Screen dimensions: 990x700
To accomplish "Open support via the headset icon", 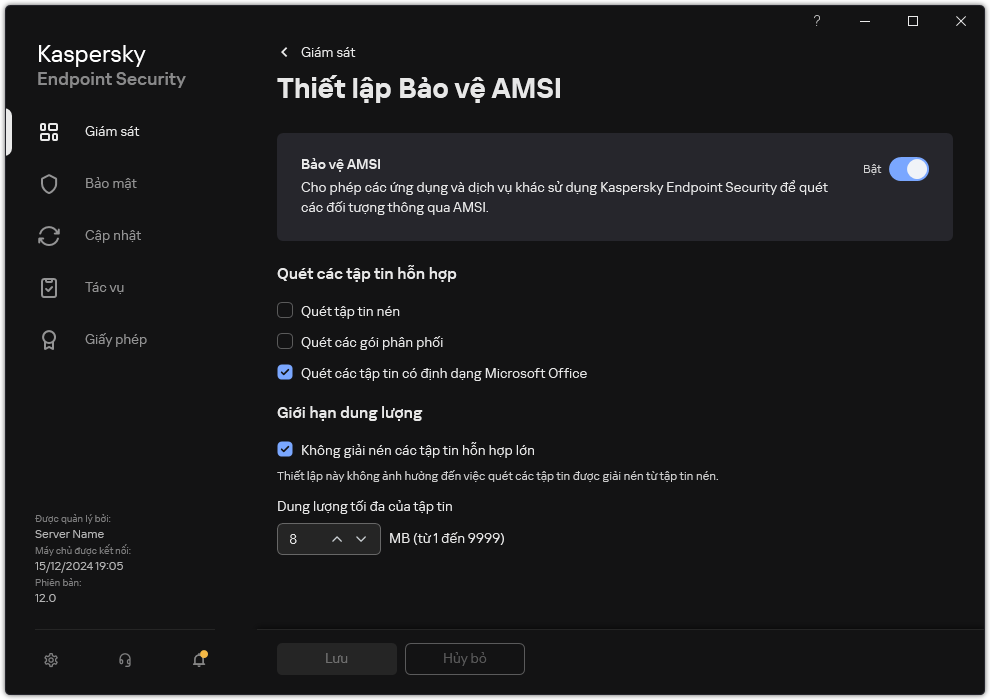I will click(125, 660).
